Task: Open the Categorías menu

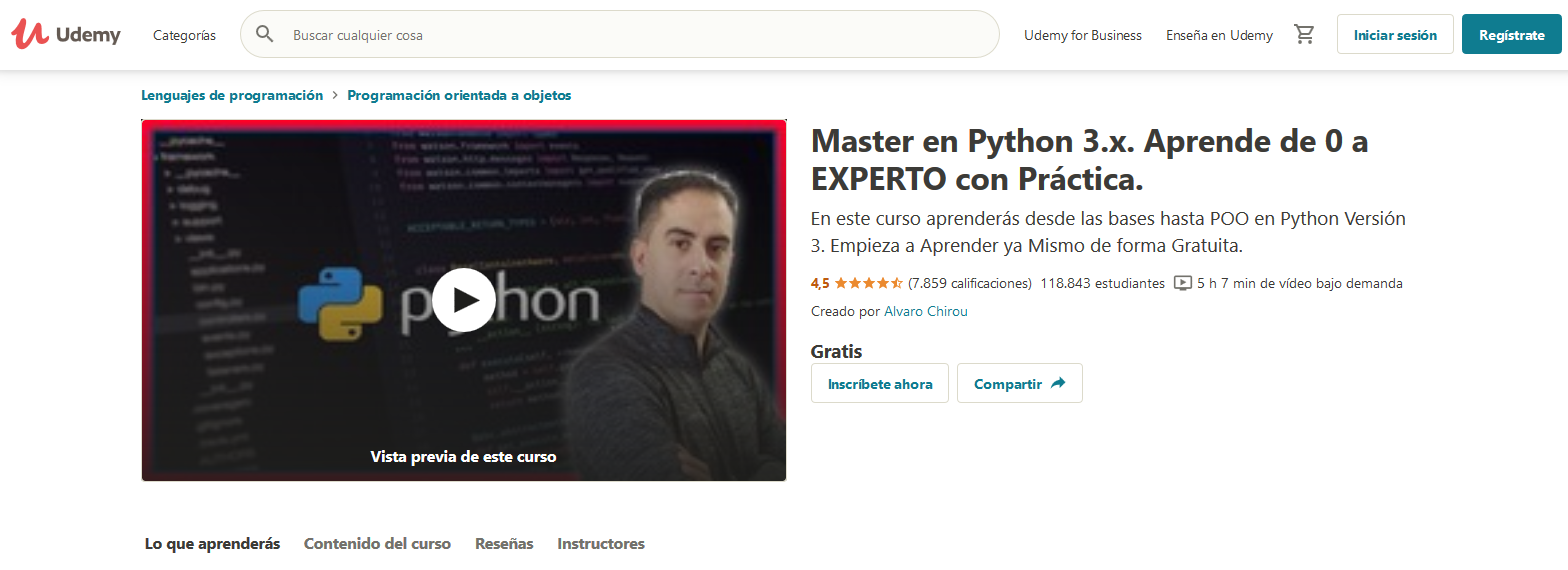Action: click(x=184, y=35)
